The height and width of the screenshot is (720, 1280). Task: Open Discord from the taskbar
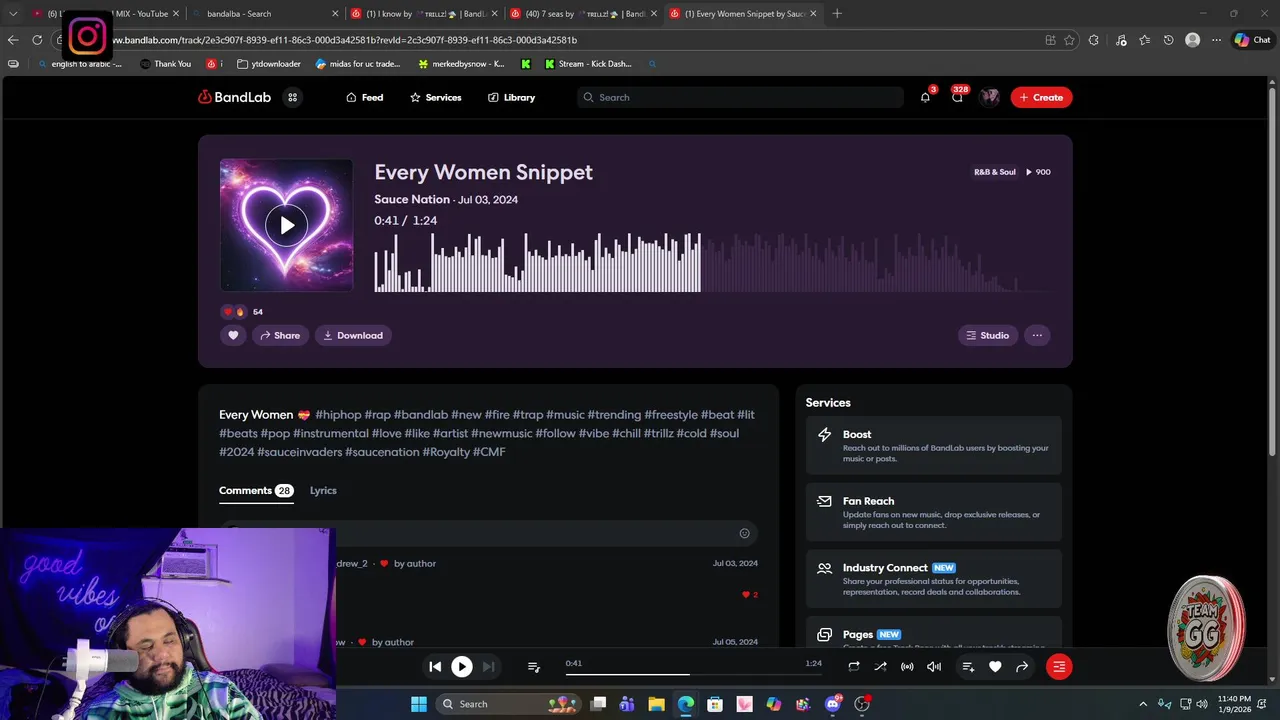pyautogui.click(x=832, y=704)
